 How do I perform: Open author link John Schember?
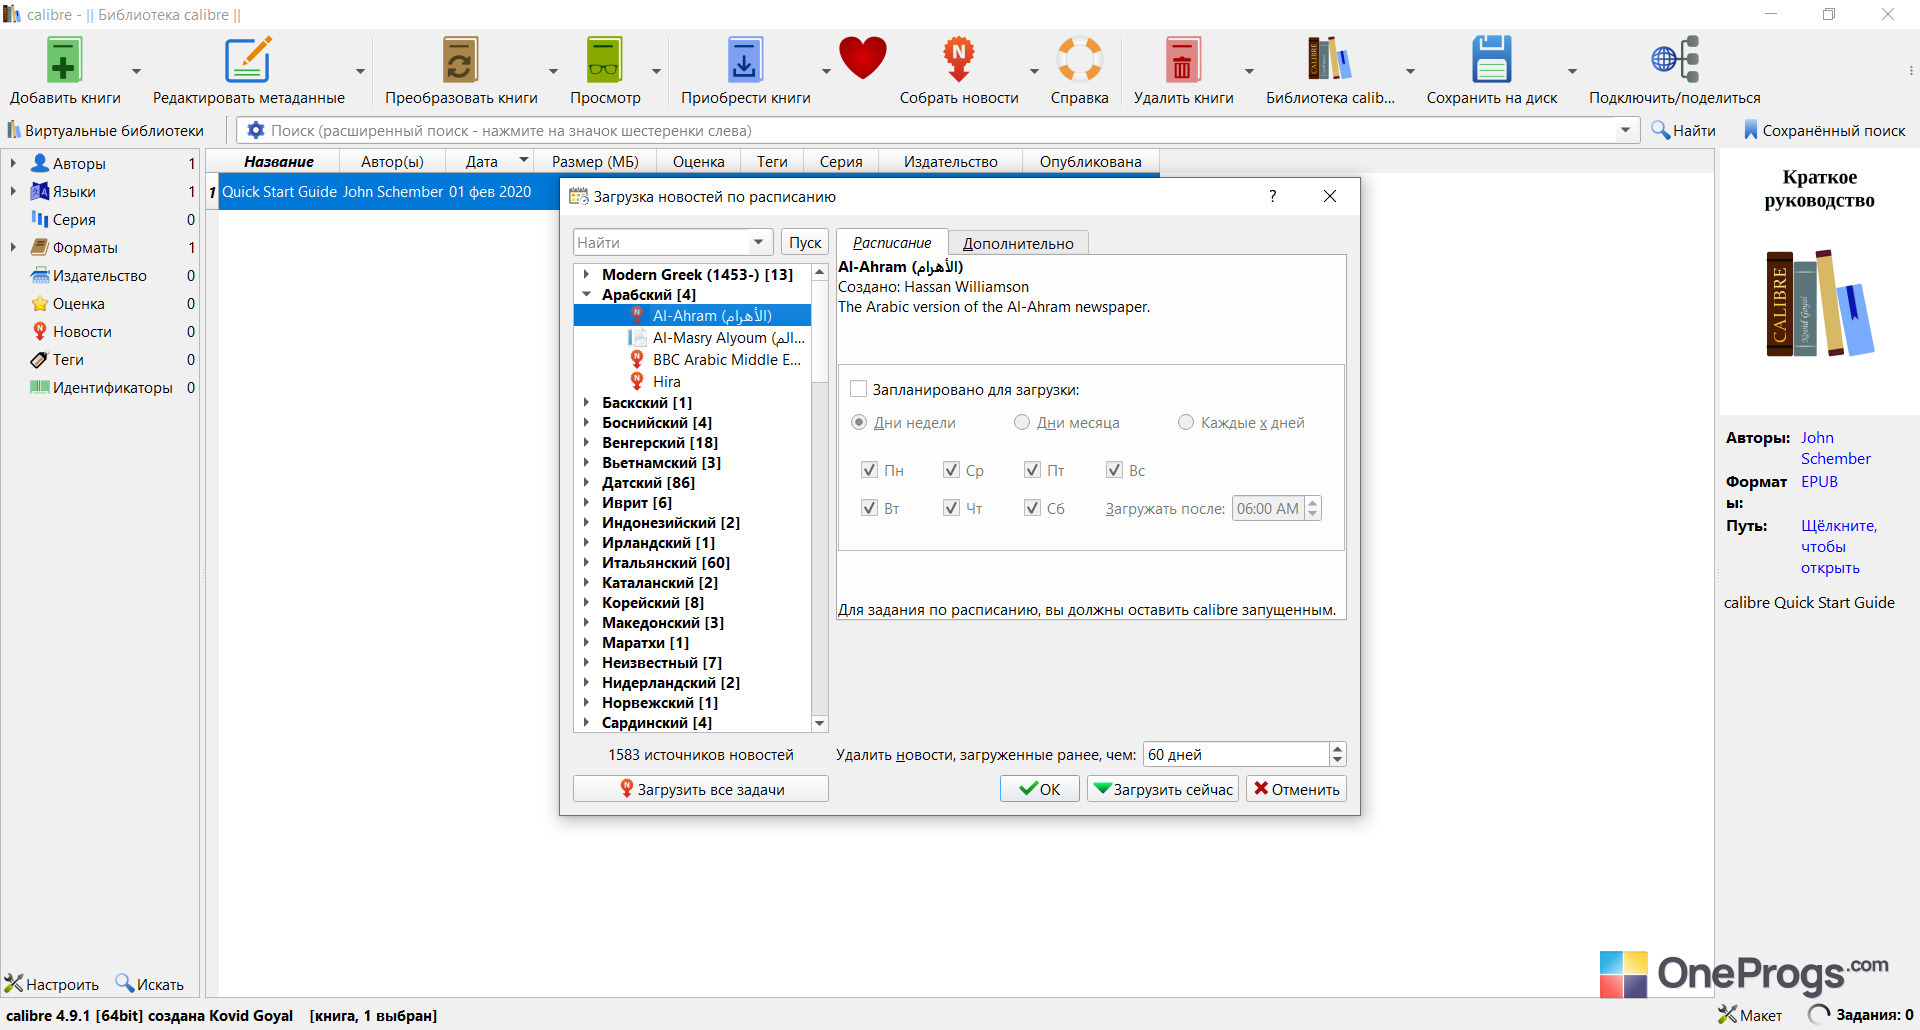pos(1835,448)
